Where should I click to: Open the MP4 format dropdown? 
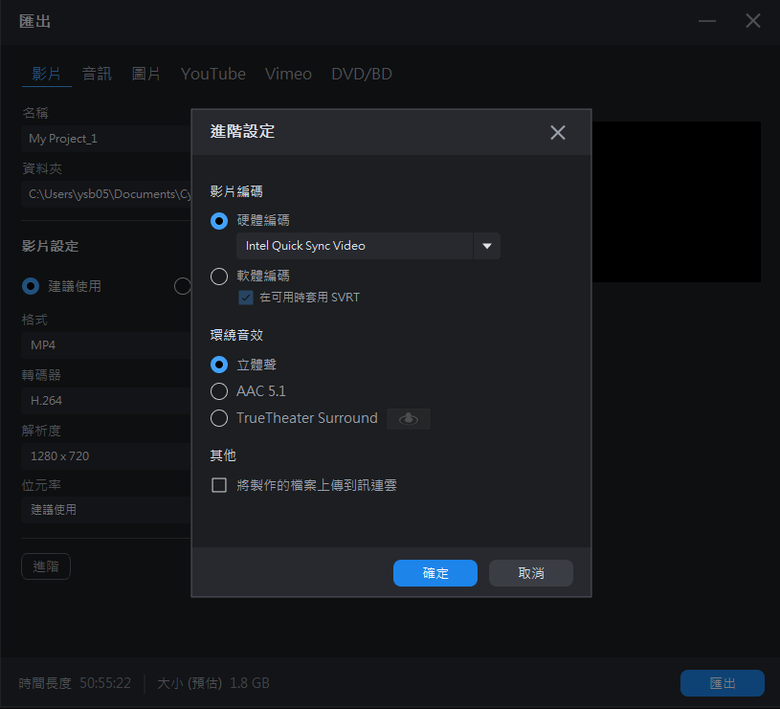click(x=106, y=345)
